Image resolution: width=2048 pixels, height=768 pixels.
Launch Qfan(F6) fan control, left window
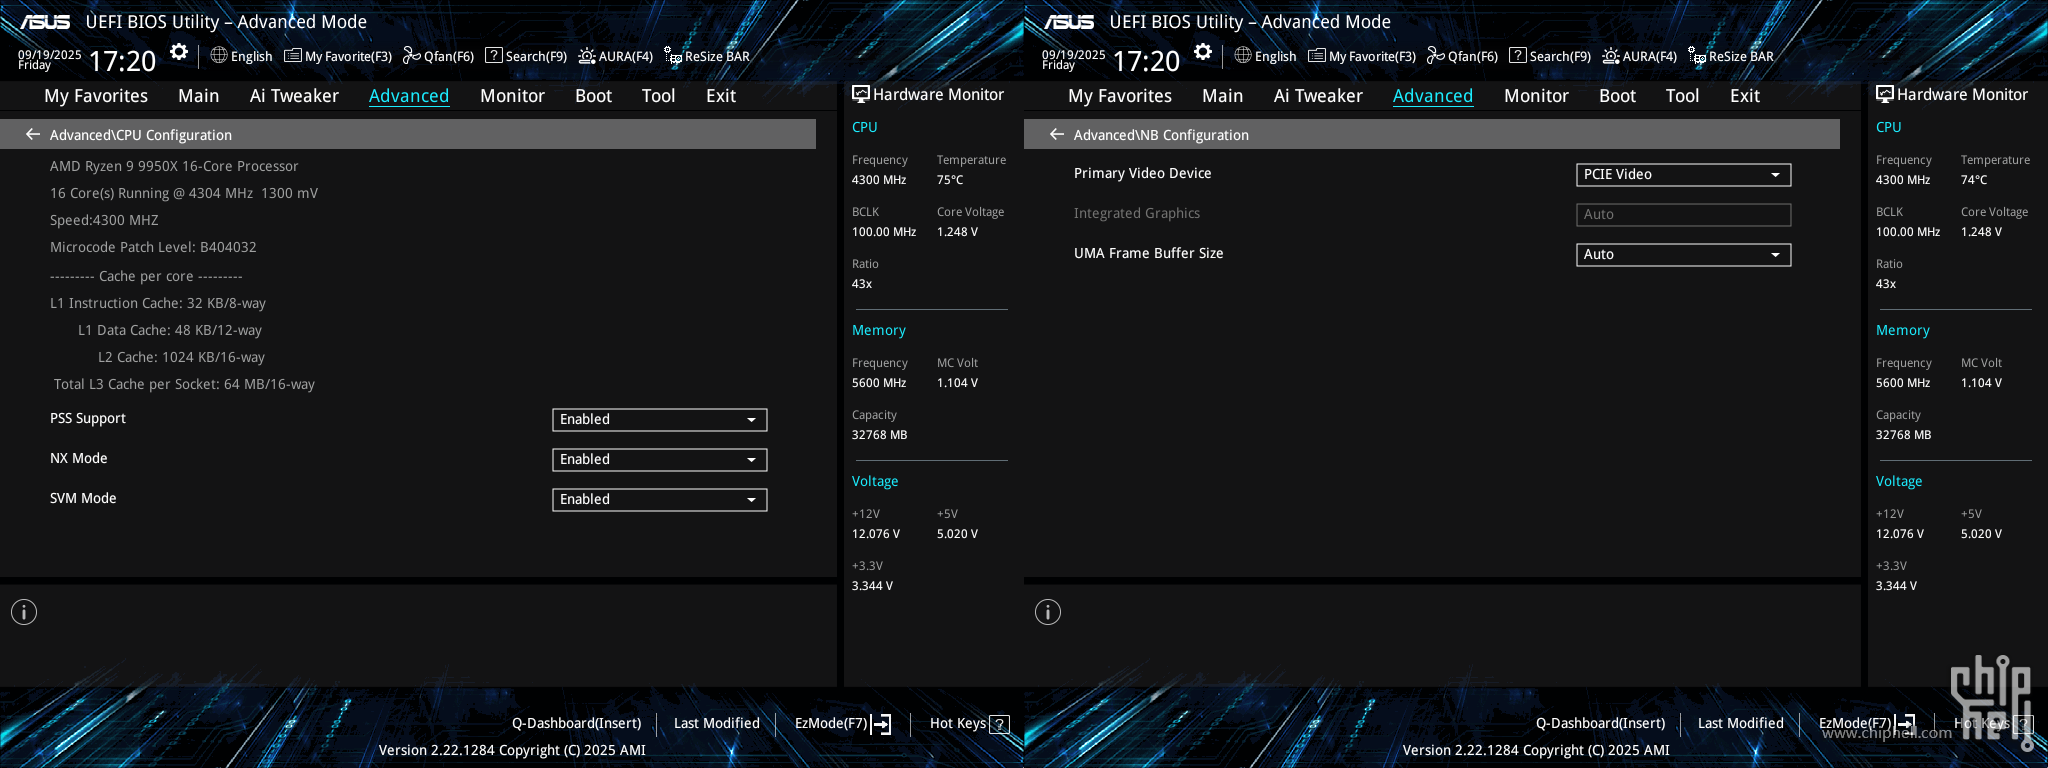(x=438, y=56)
